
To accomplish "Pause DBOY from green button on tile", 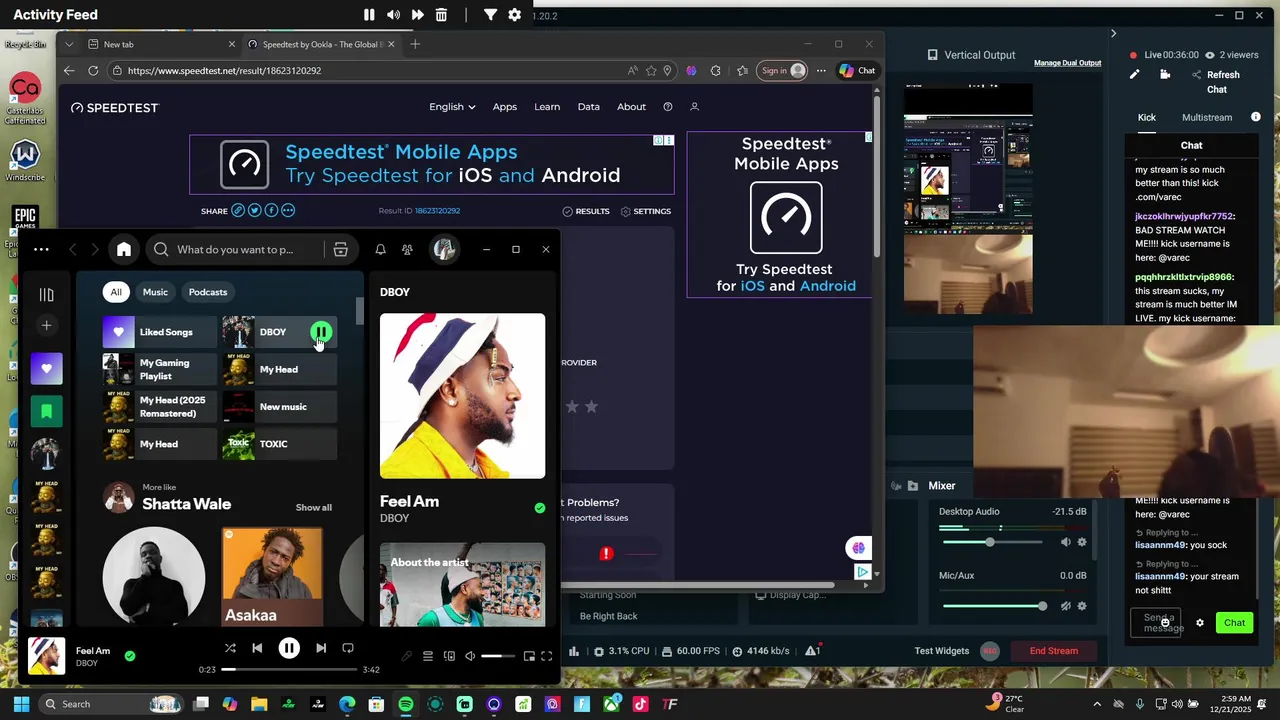I will (321, 332).
